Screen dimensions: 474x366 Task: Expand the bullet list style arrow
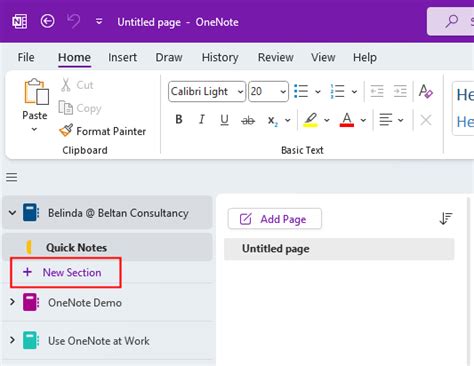point(318,91)
